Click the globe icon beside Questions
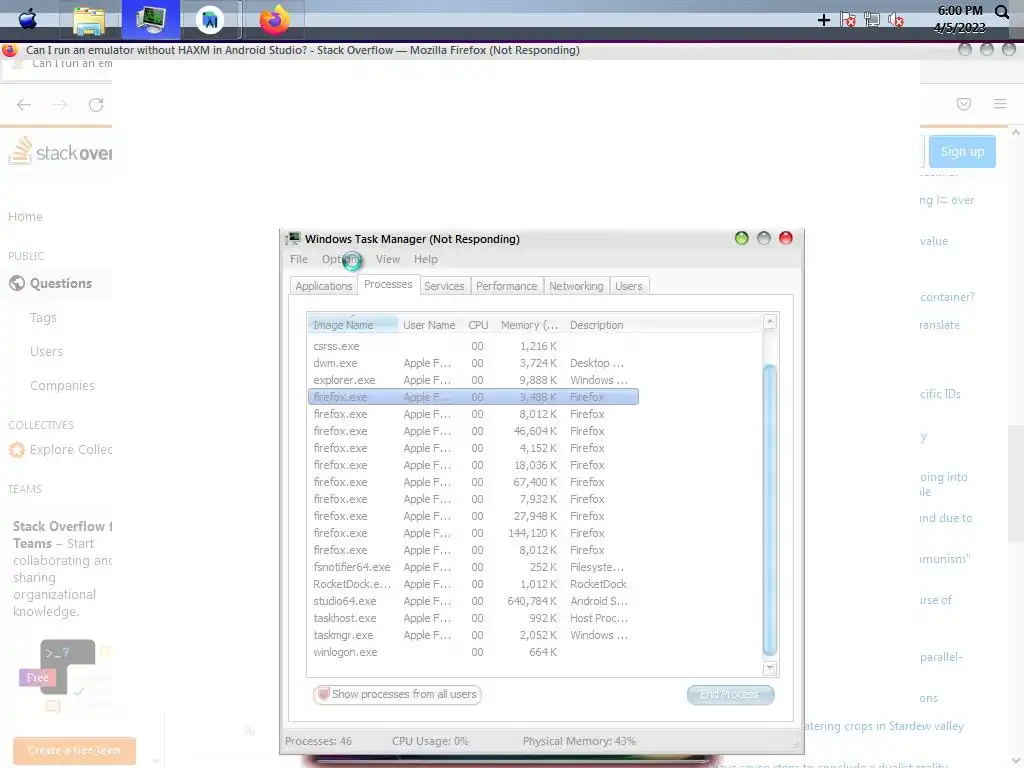Image resolution: width=1024 pixels, height=768 pixels. coord(17,283)
